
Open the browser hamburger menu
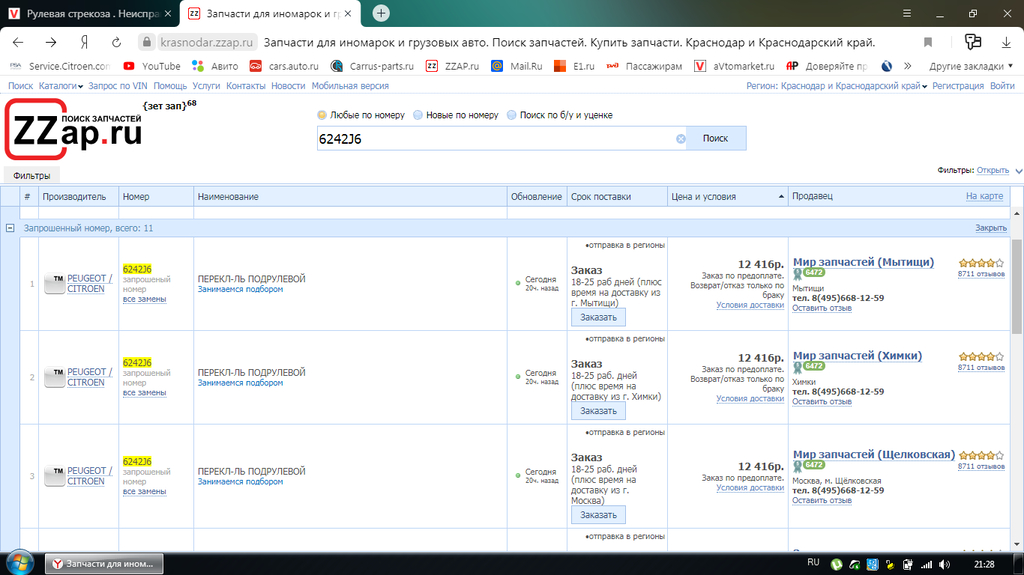907,13
